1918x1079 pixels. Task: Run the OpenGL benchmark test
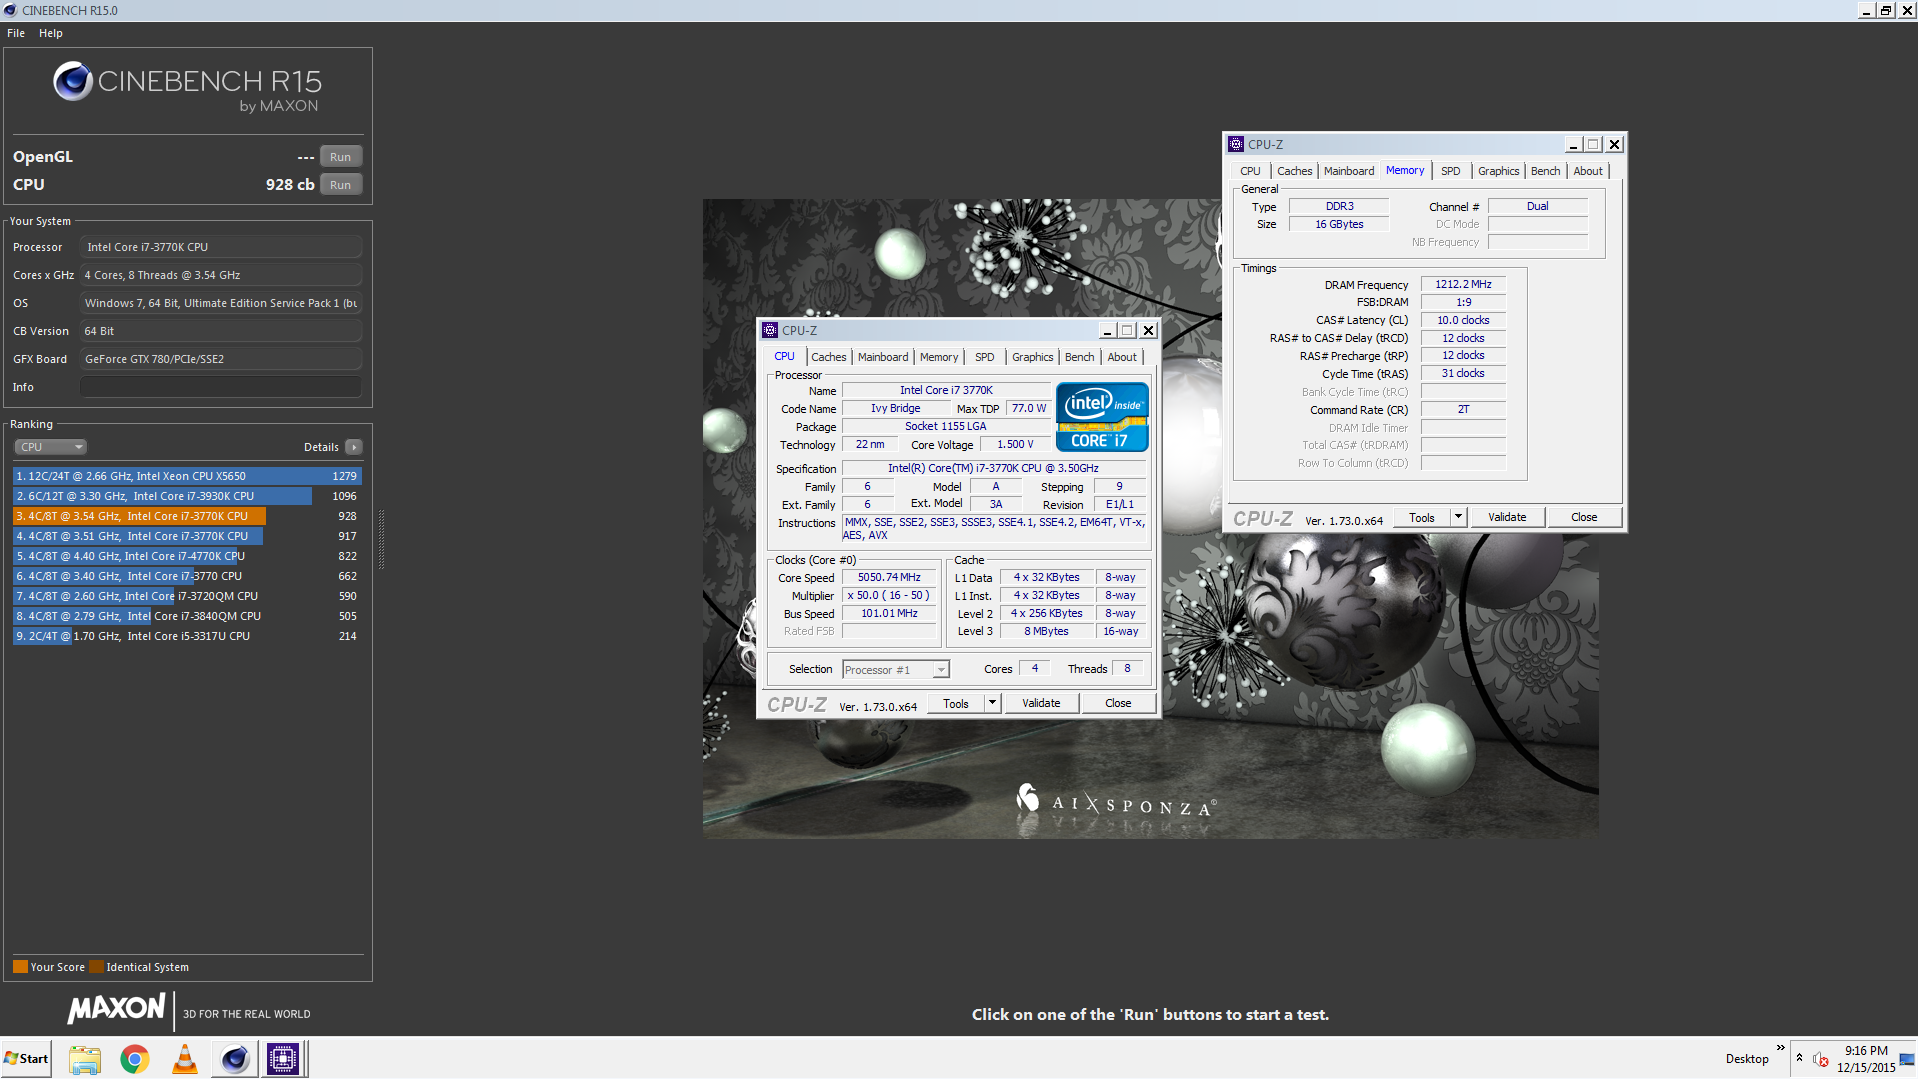coord(340,157)
